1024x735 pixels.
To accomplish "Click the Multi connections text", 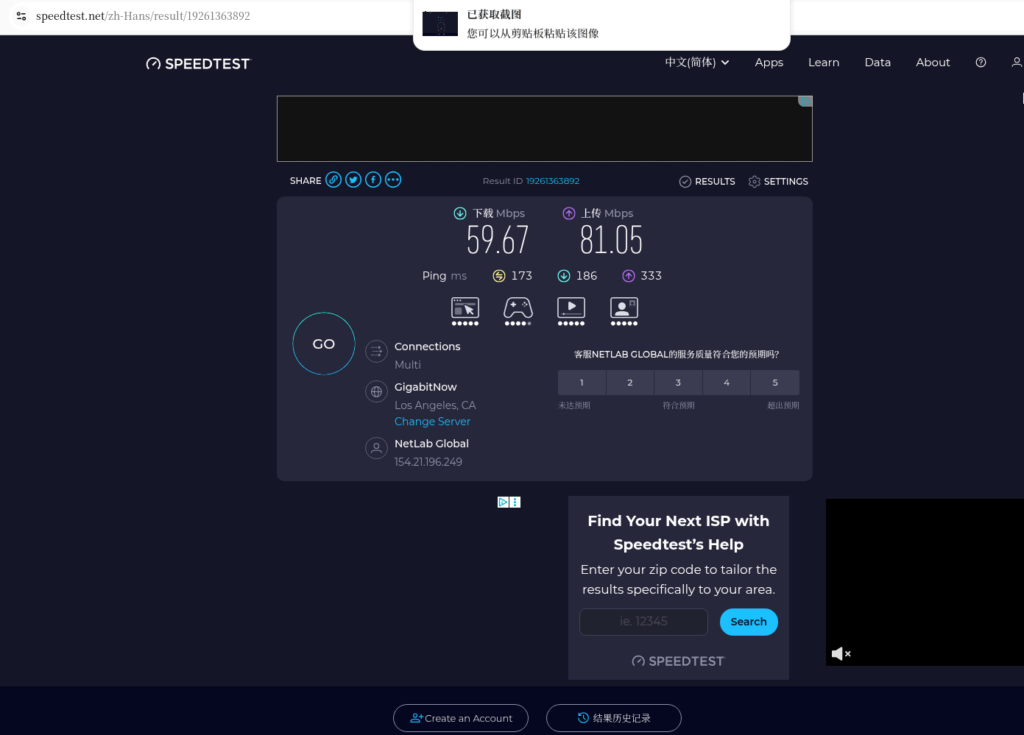I will tap(408, 365).
